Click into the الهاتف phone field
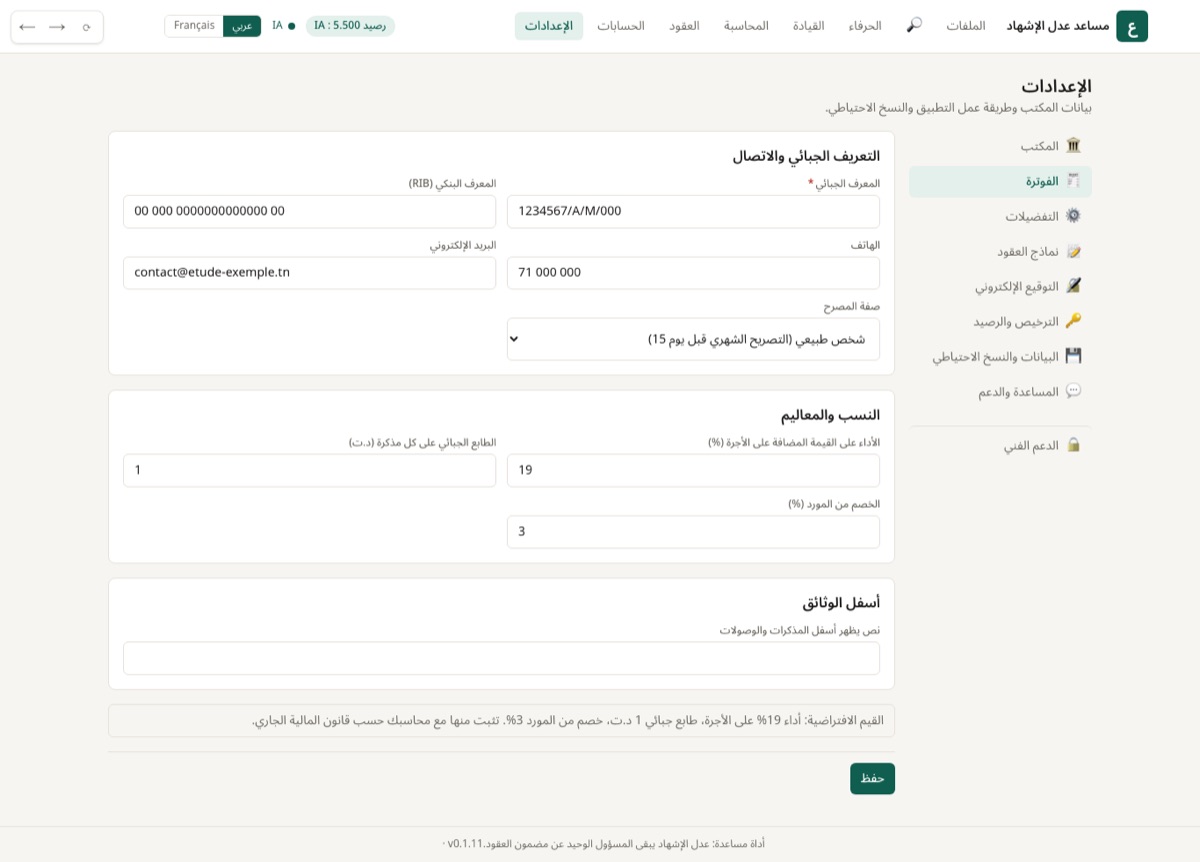 point(693,273)
